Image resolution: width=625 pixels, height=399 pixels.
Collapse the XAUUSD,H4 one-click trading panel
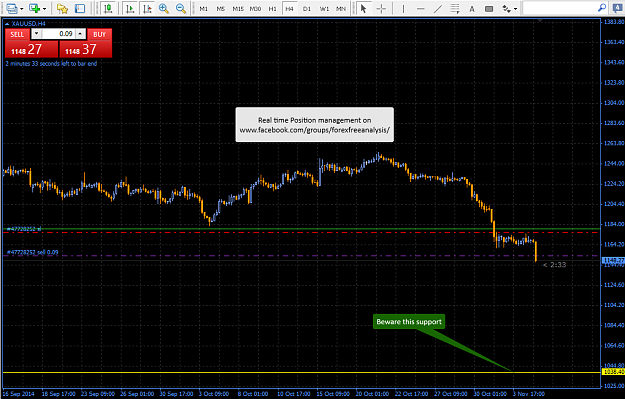7,24
